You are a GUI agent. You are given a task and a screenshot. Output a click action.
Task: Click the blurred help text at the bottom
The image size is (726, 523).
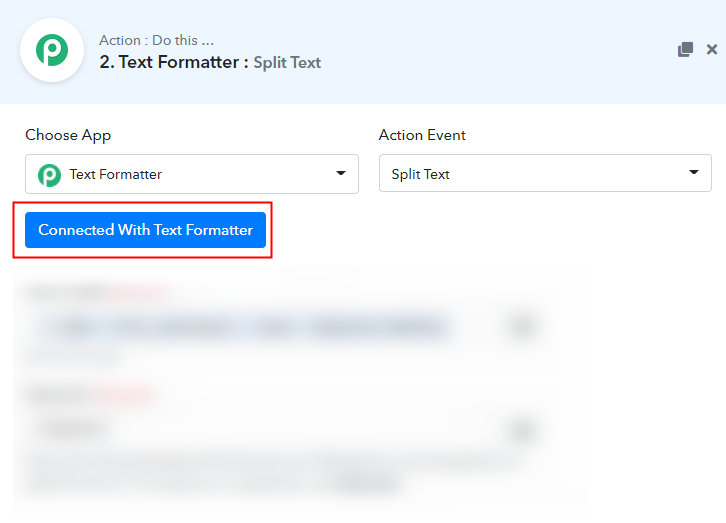pos(269,473)
